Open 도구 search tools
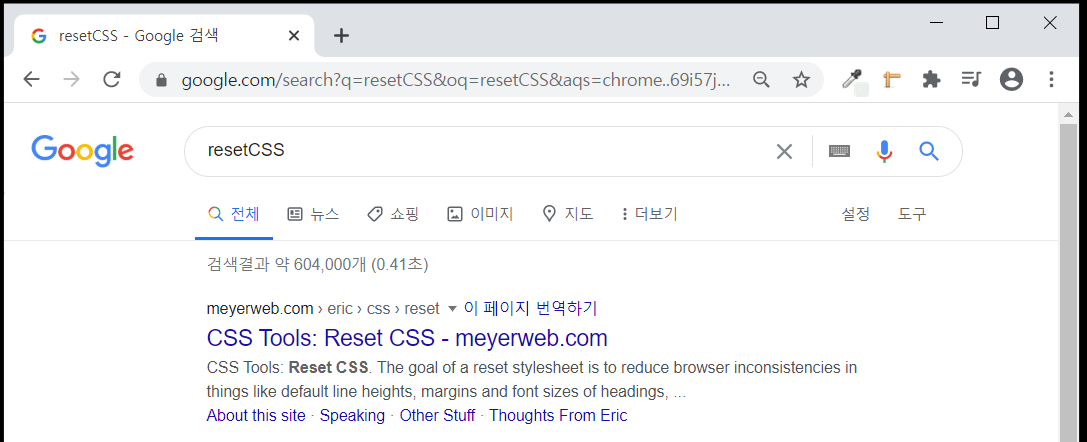The height and width of the screenshot is (442, 1087). click(x=912, y=214)
